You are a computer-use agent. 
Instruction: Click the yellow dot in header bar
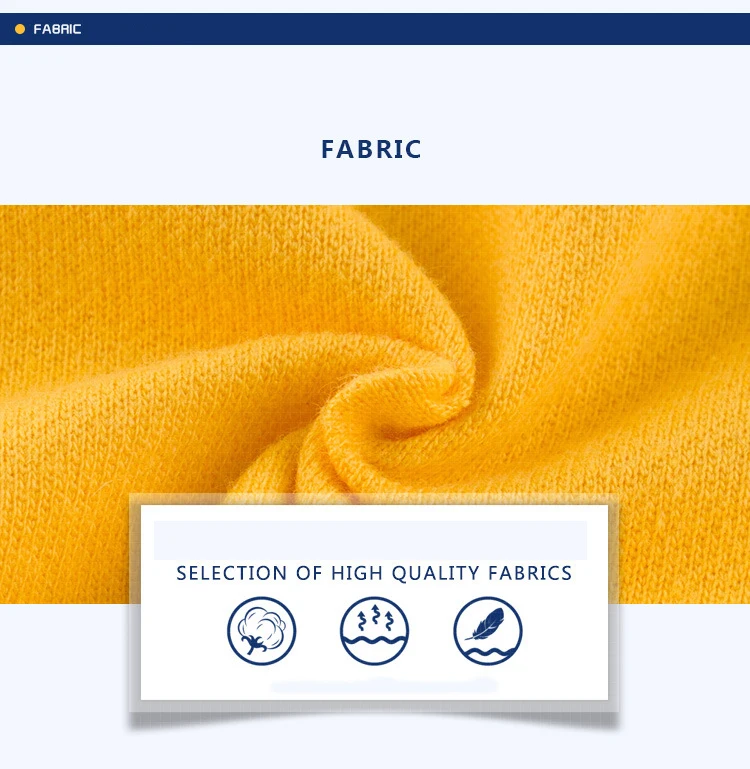20,29
